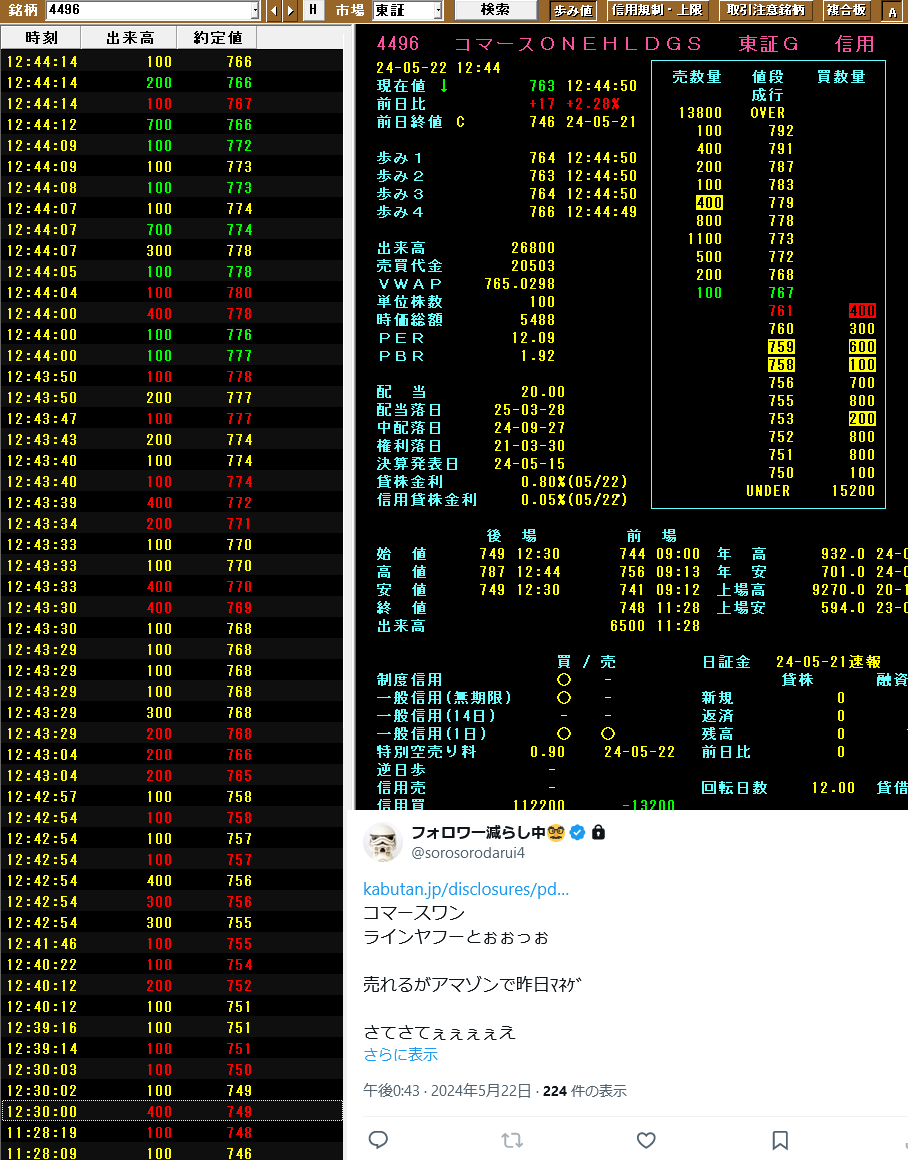
Task: Click the next stock arrow button
Action: 290,10
